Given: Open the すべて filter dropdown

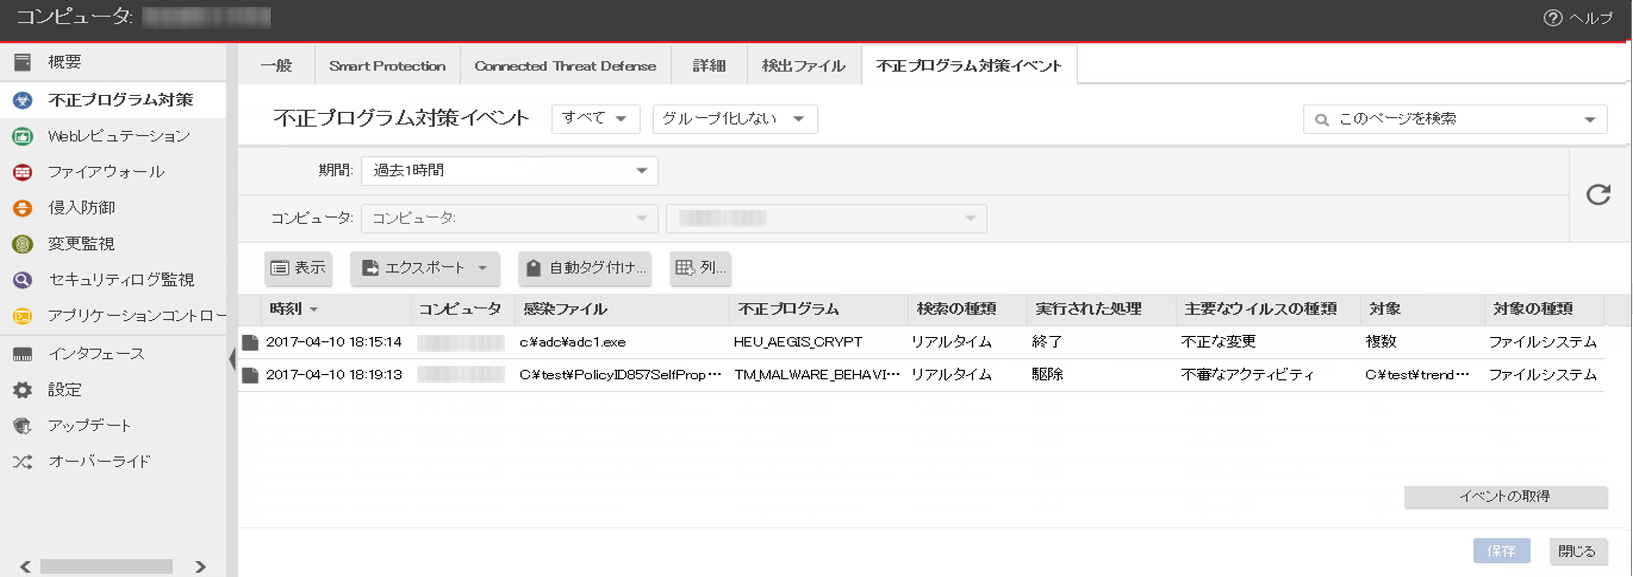Looking at the screenshot, I should [x=595, y=119].
